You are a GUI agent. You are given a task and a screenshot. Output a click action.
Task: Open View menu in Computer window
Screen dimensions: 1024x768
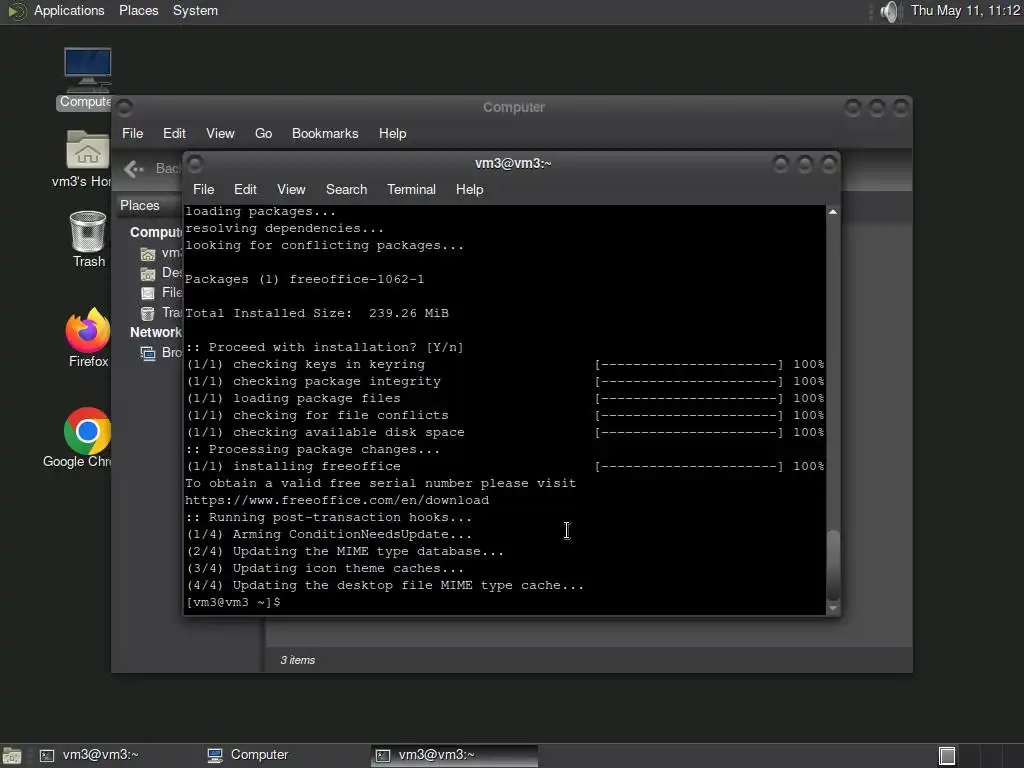click(220, 133)
